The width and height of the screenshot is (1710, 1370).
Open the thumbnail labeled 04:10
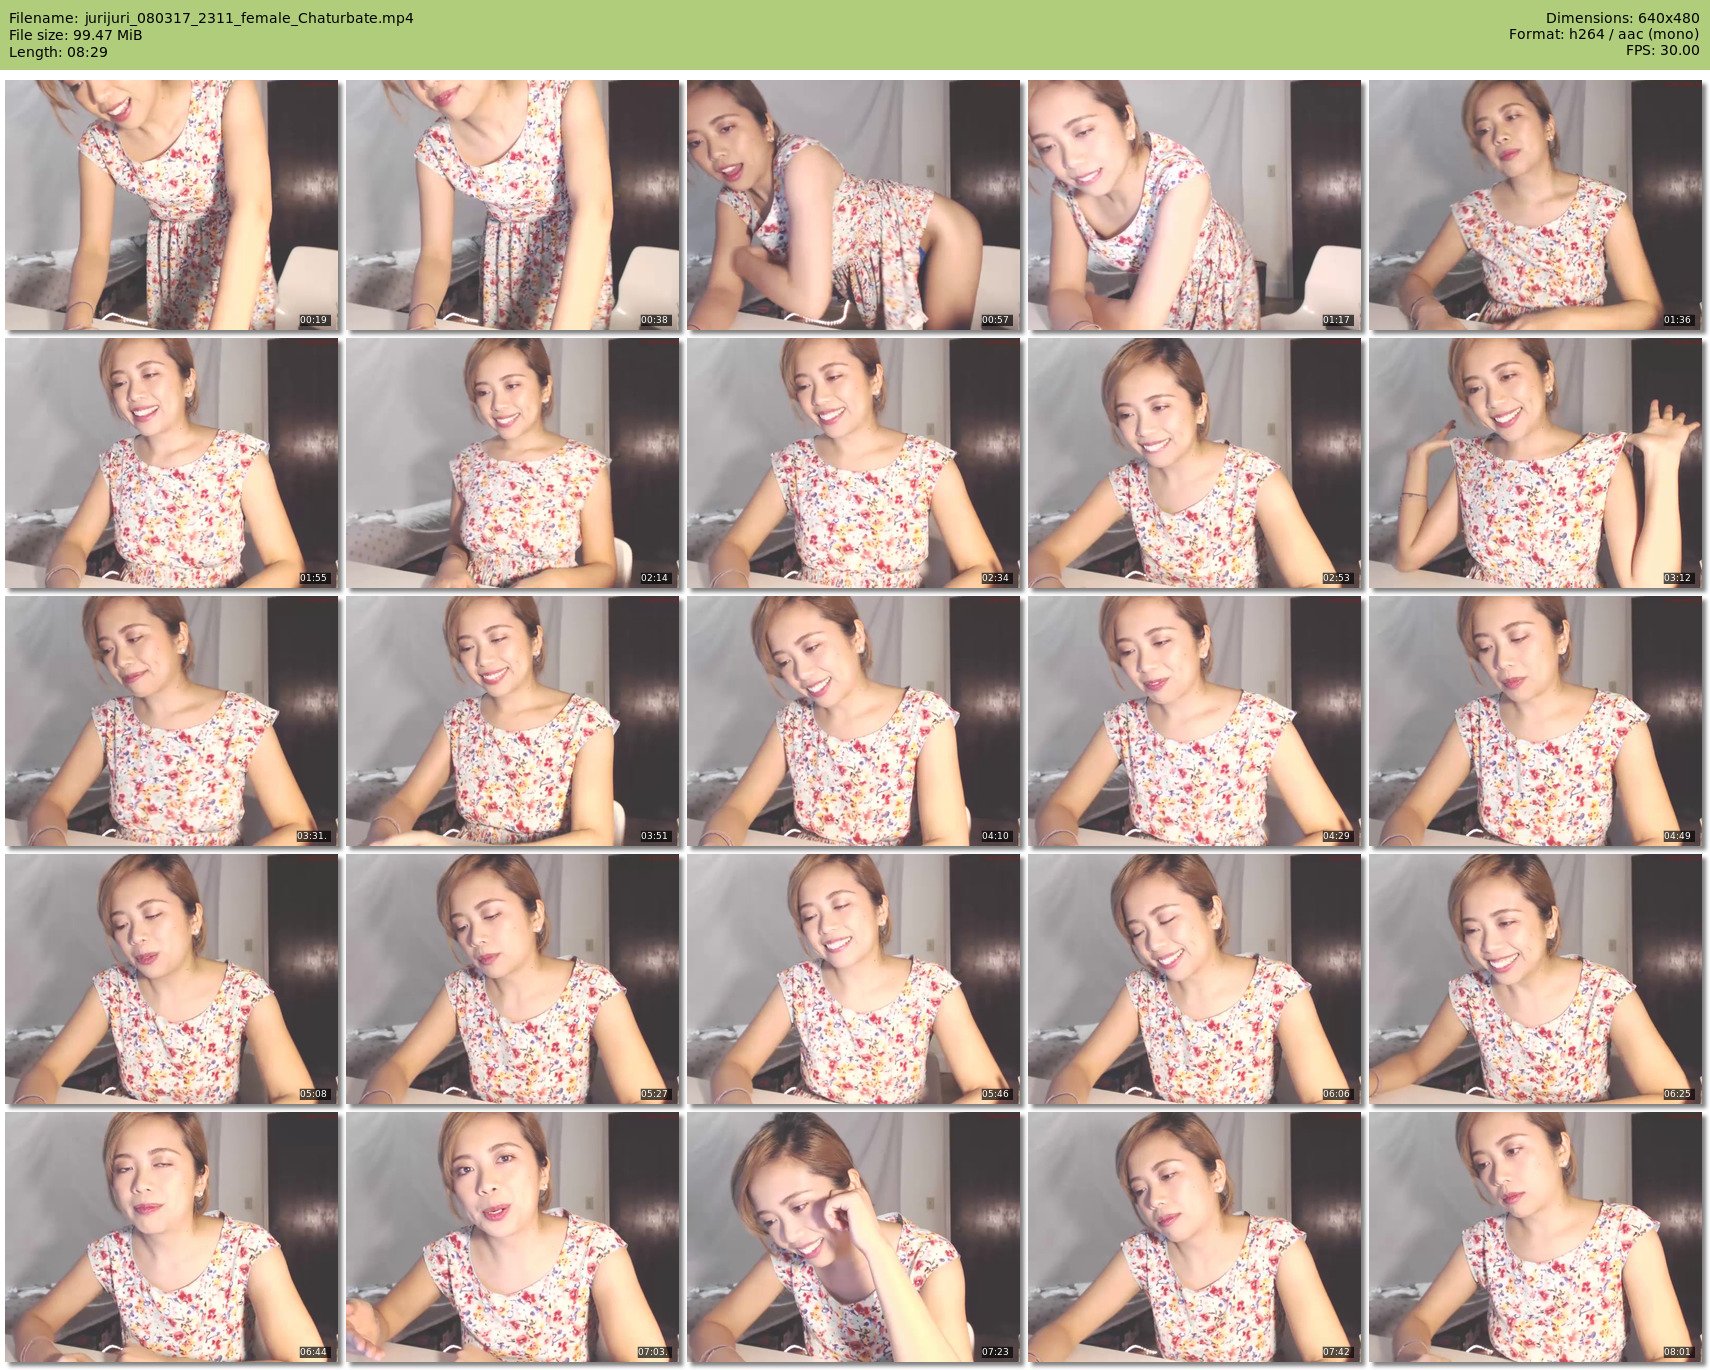pyautogui.click(x=854, y=721)
